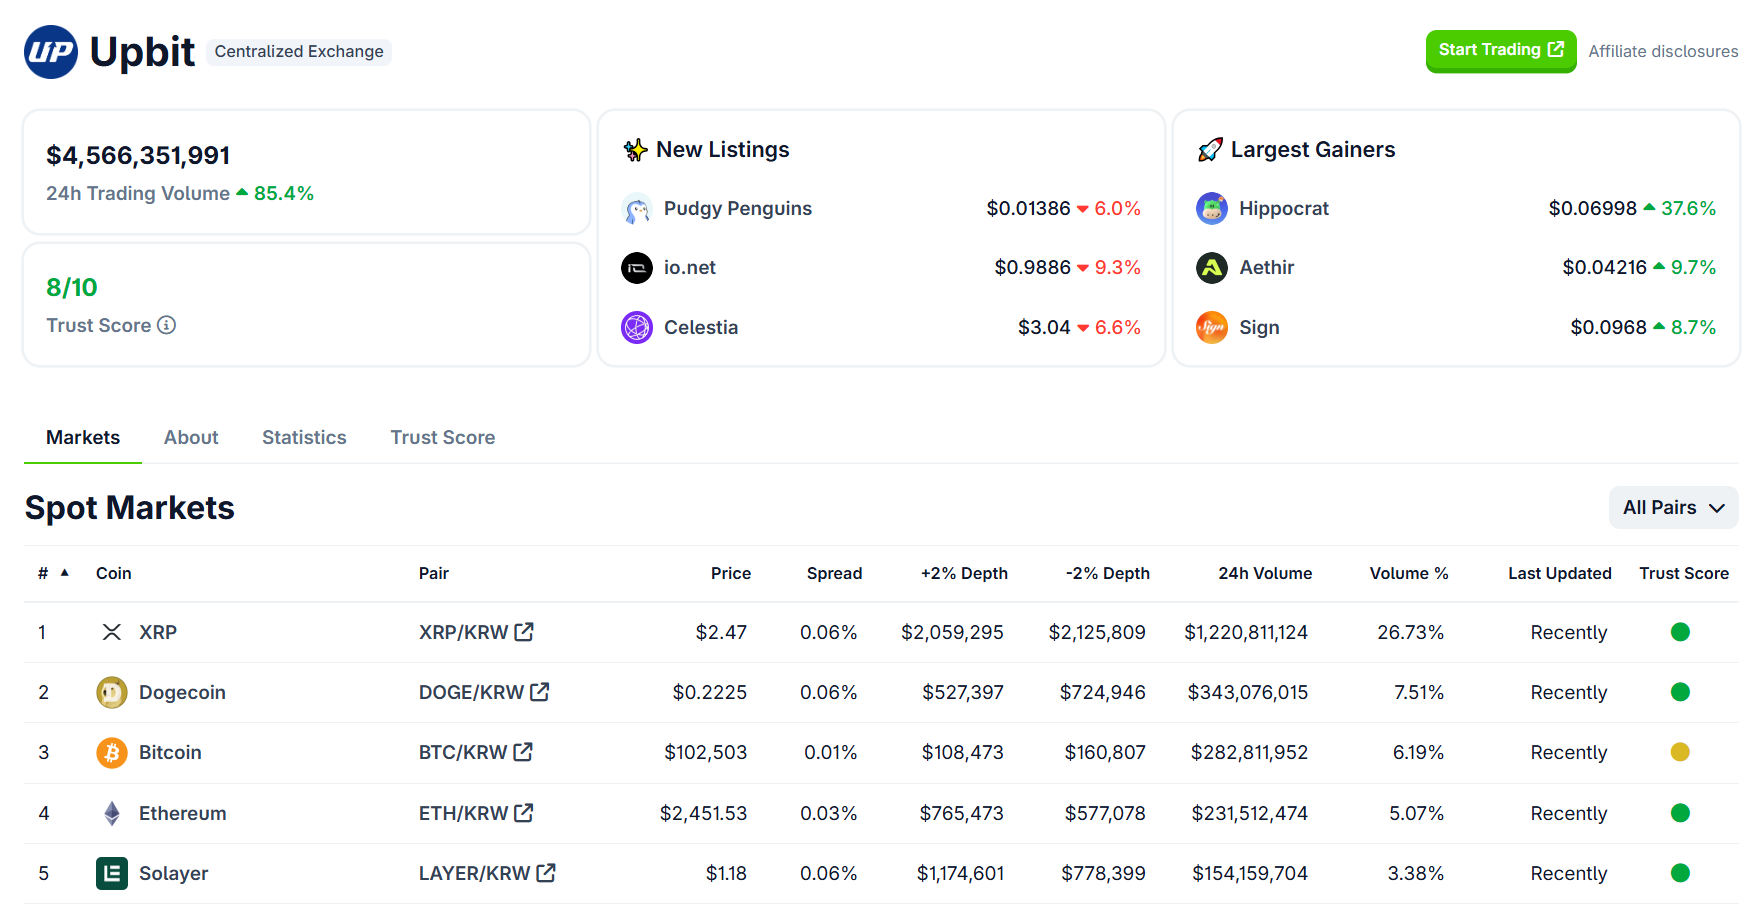This screenshot has height=917, width=1756.
Task: Click the Trust Score info icon
Action: pos(167,325)
